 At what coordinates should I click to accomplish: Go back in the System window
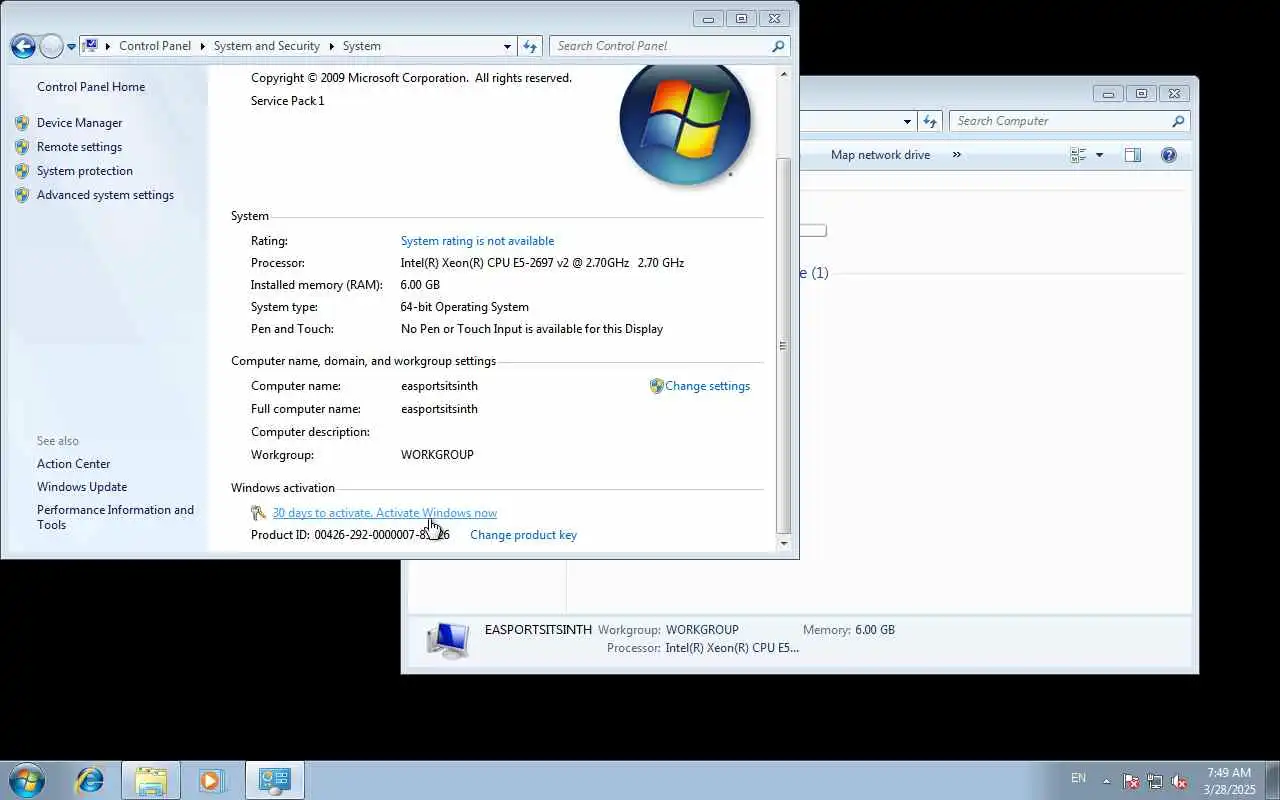tap(23, 46)
